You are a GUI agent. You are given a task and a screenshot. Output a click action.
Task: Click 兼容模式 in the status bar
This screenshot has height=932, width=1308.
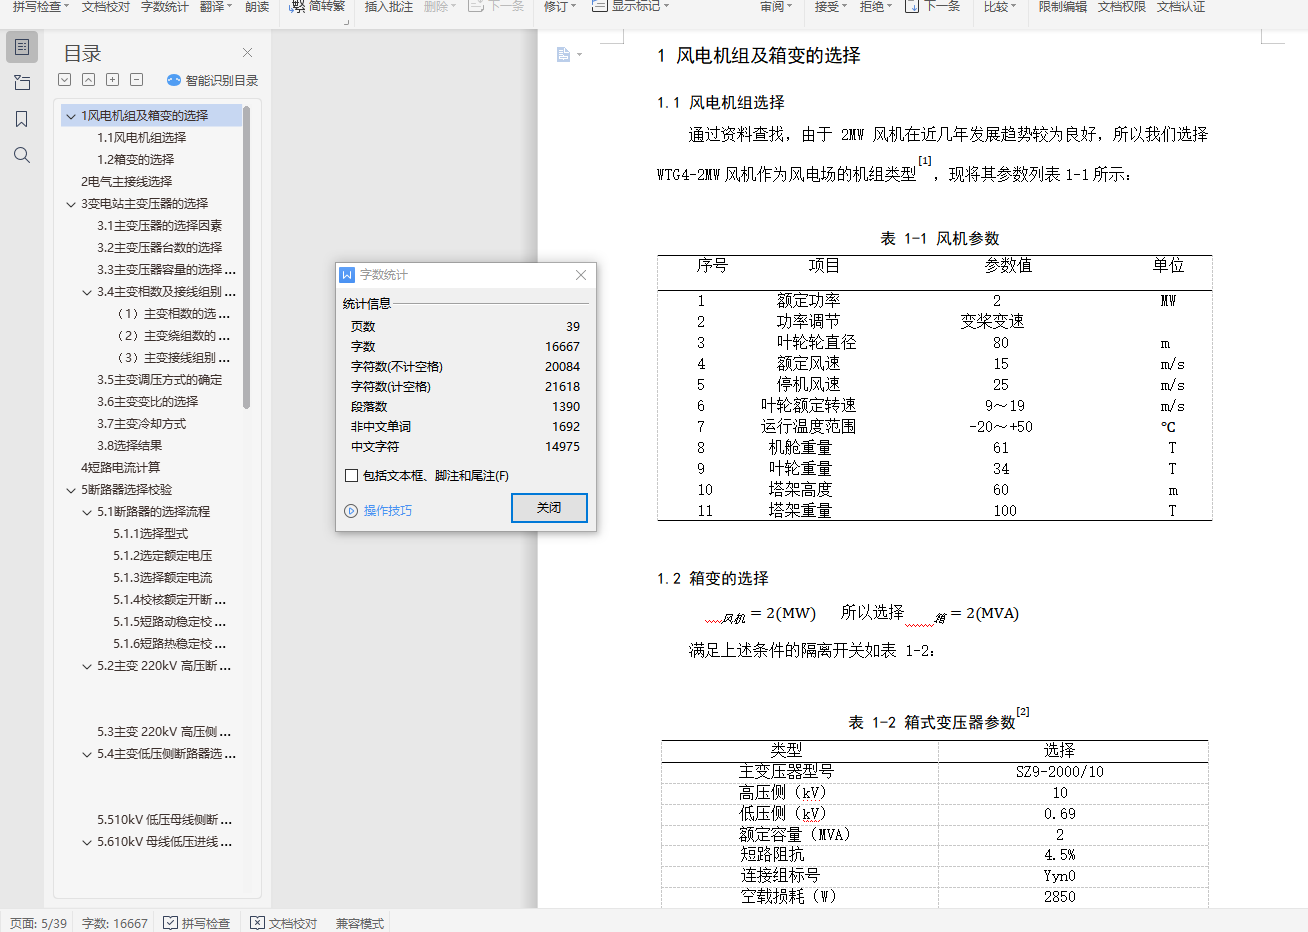pyautogui.click(x=360, y=923)
